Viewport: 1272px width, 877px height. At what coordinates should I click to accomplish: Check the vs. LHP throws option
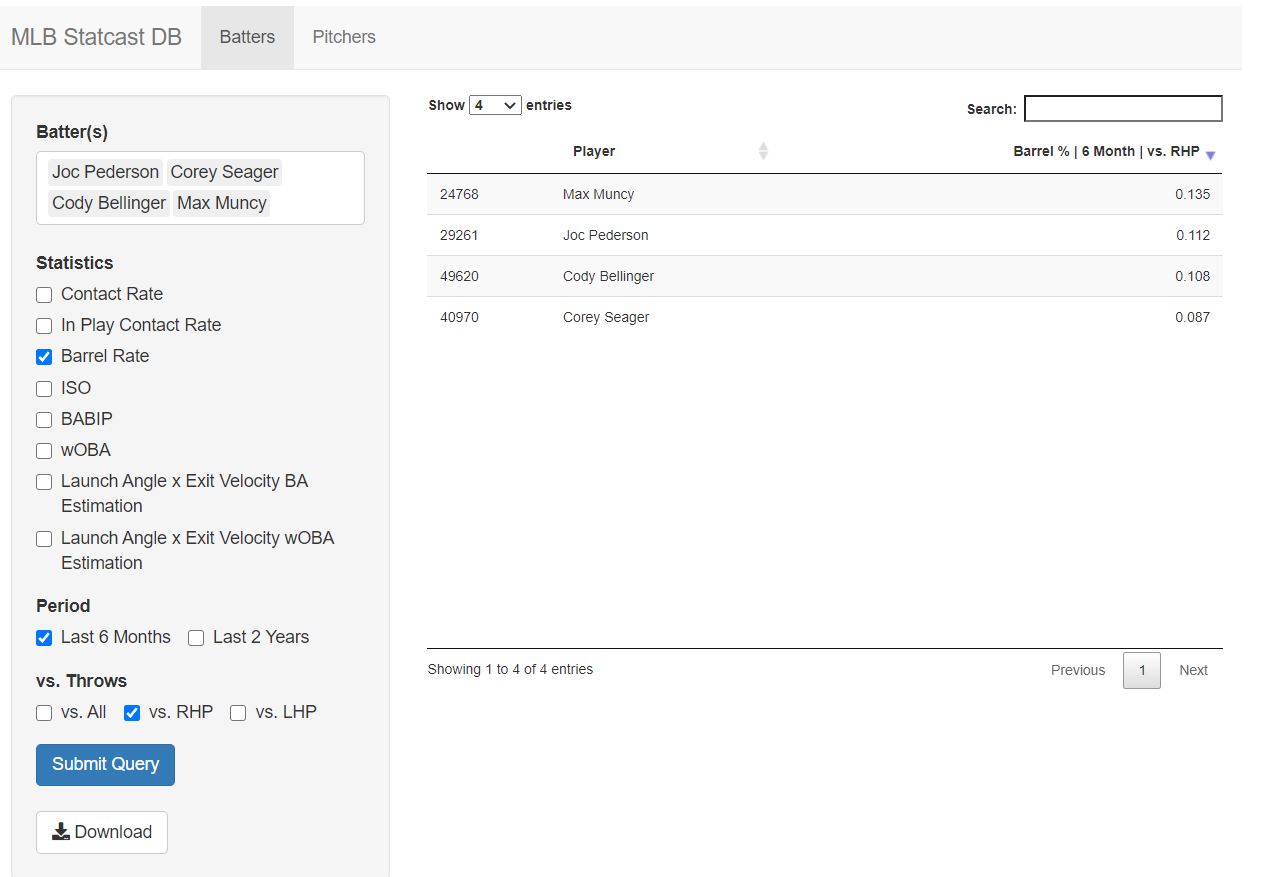[238, 713]
